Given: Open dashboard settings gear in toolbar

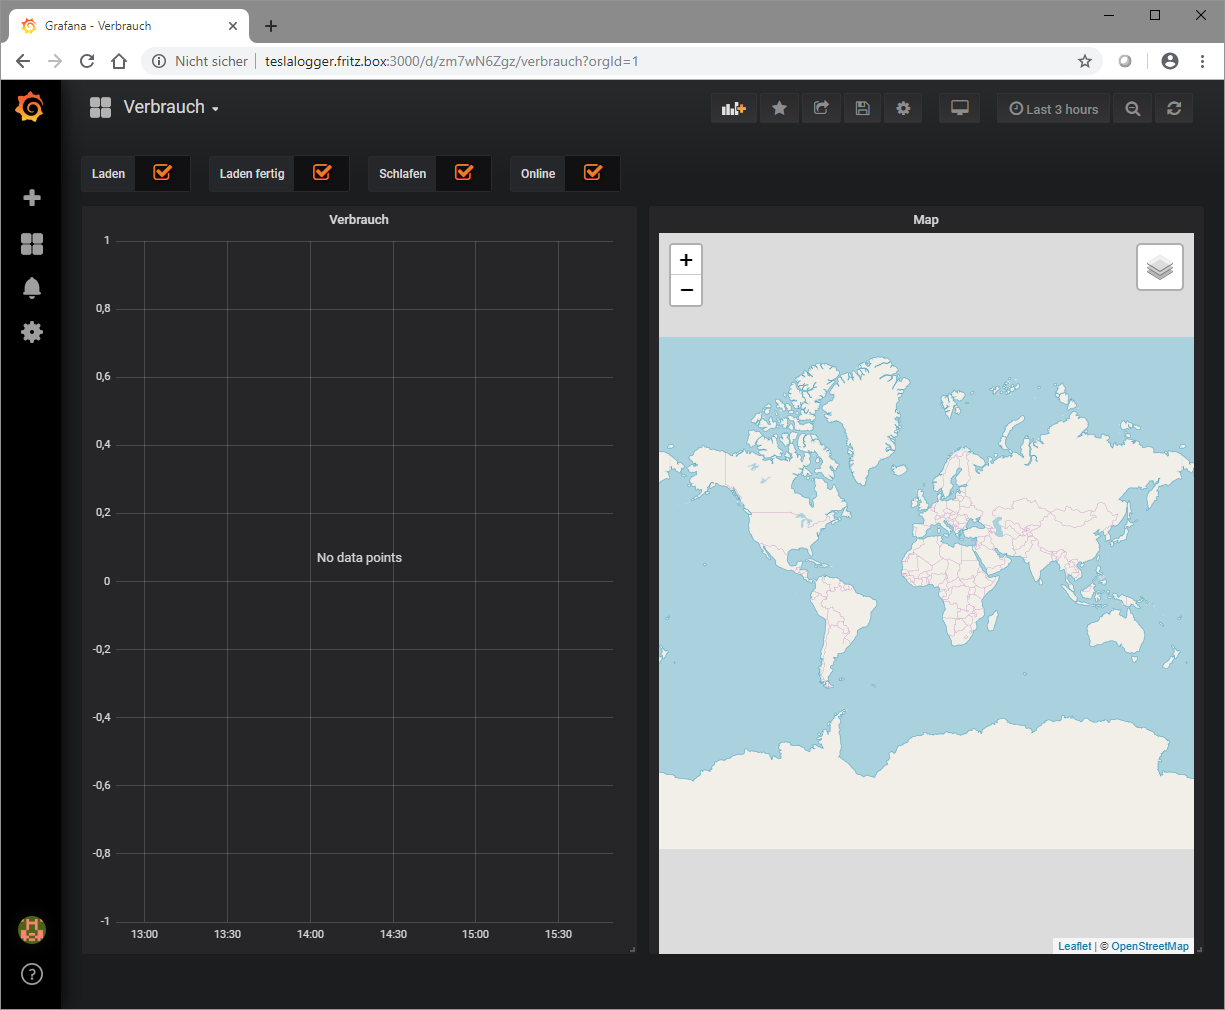Looking at the screenshot, I should coord(903,109).
